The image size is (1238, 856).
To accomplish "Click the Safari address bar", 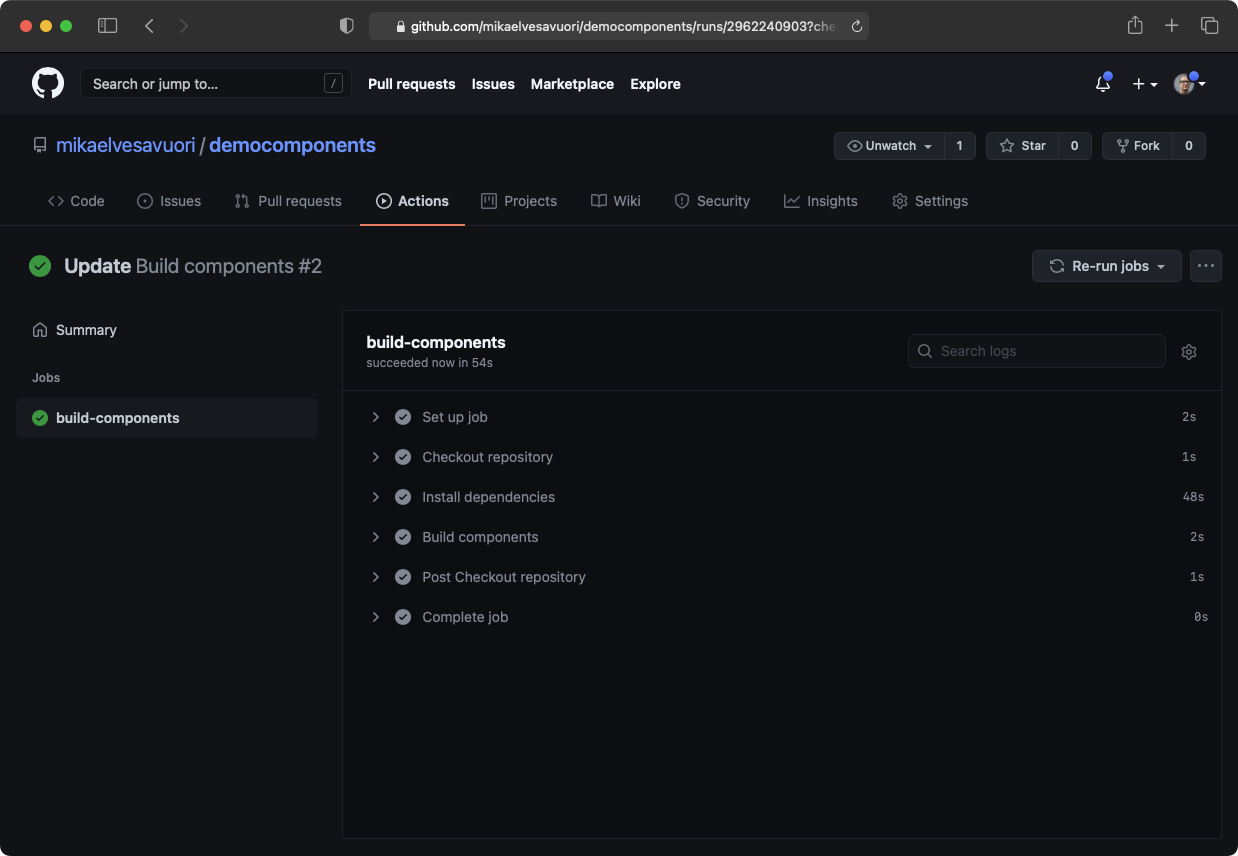I will point(618,26).
